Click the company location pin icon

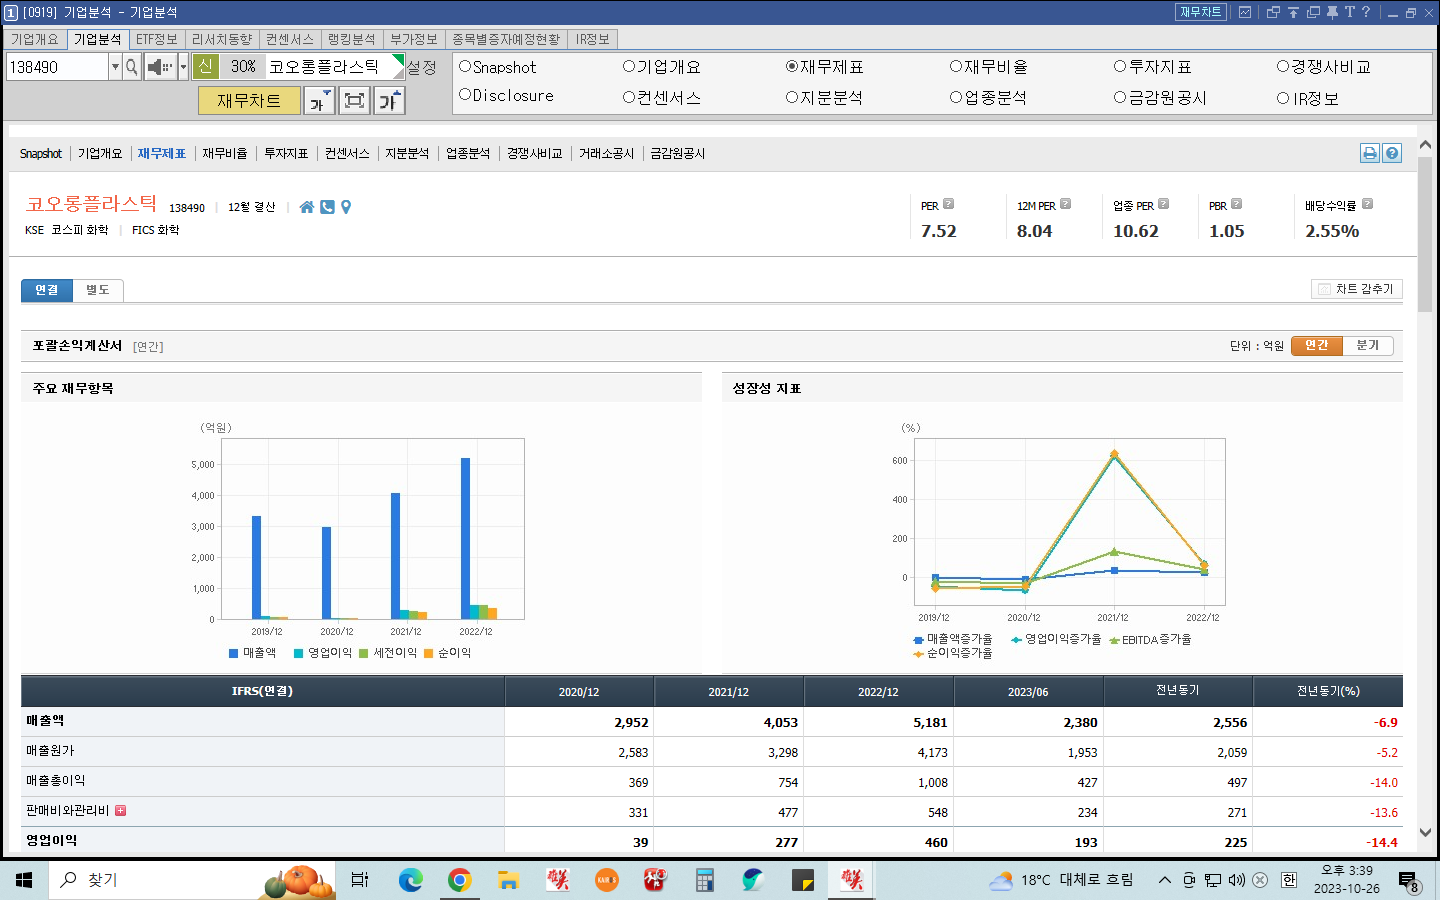346,207
